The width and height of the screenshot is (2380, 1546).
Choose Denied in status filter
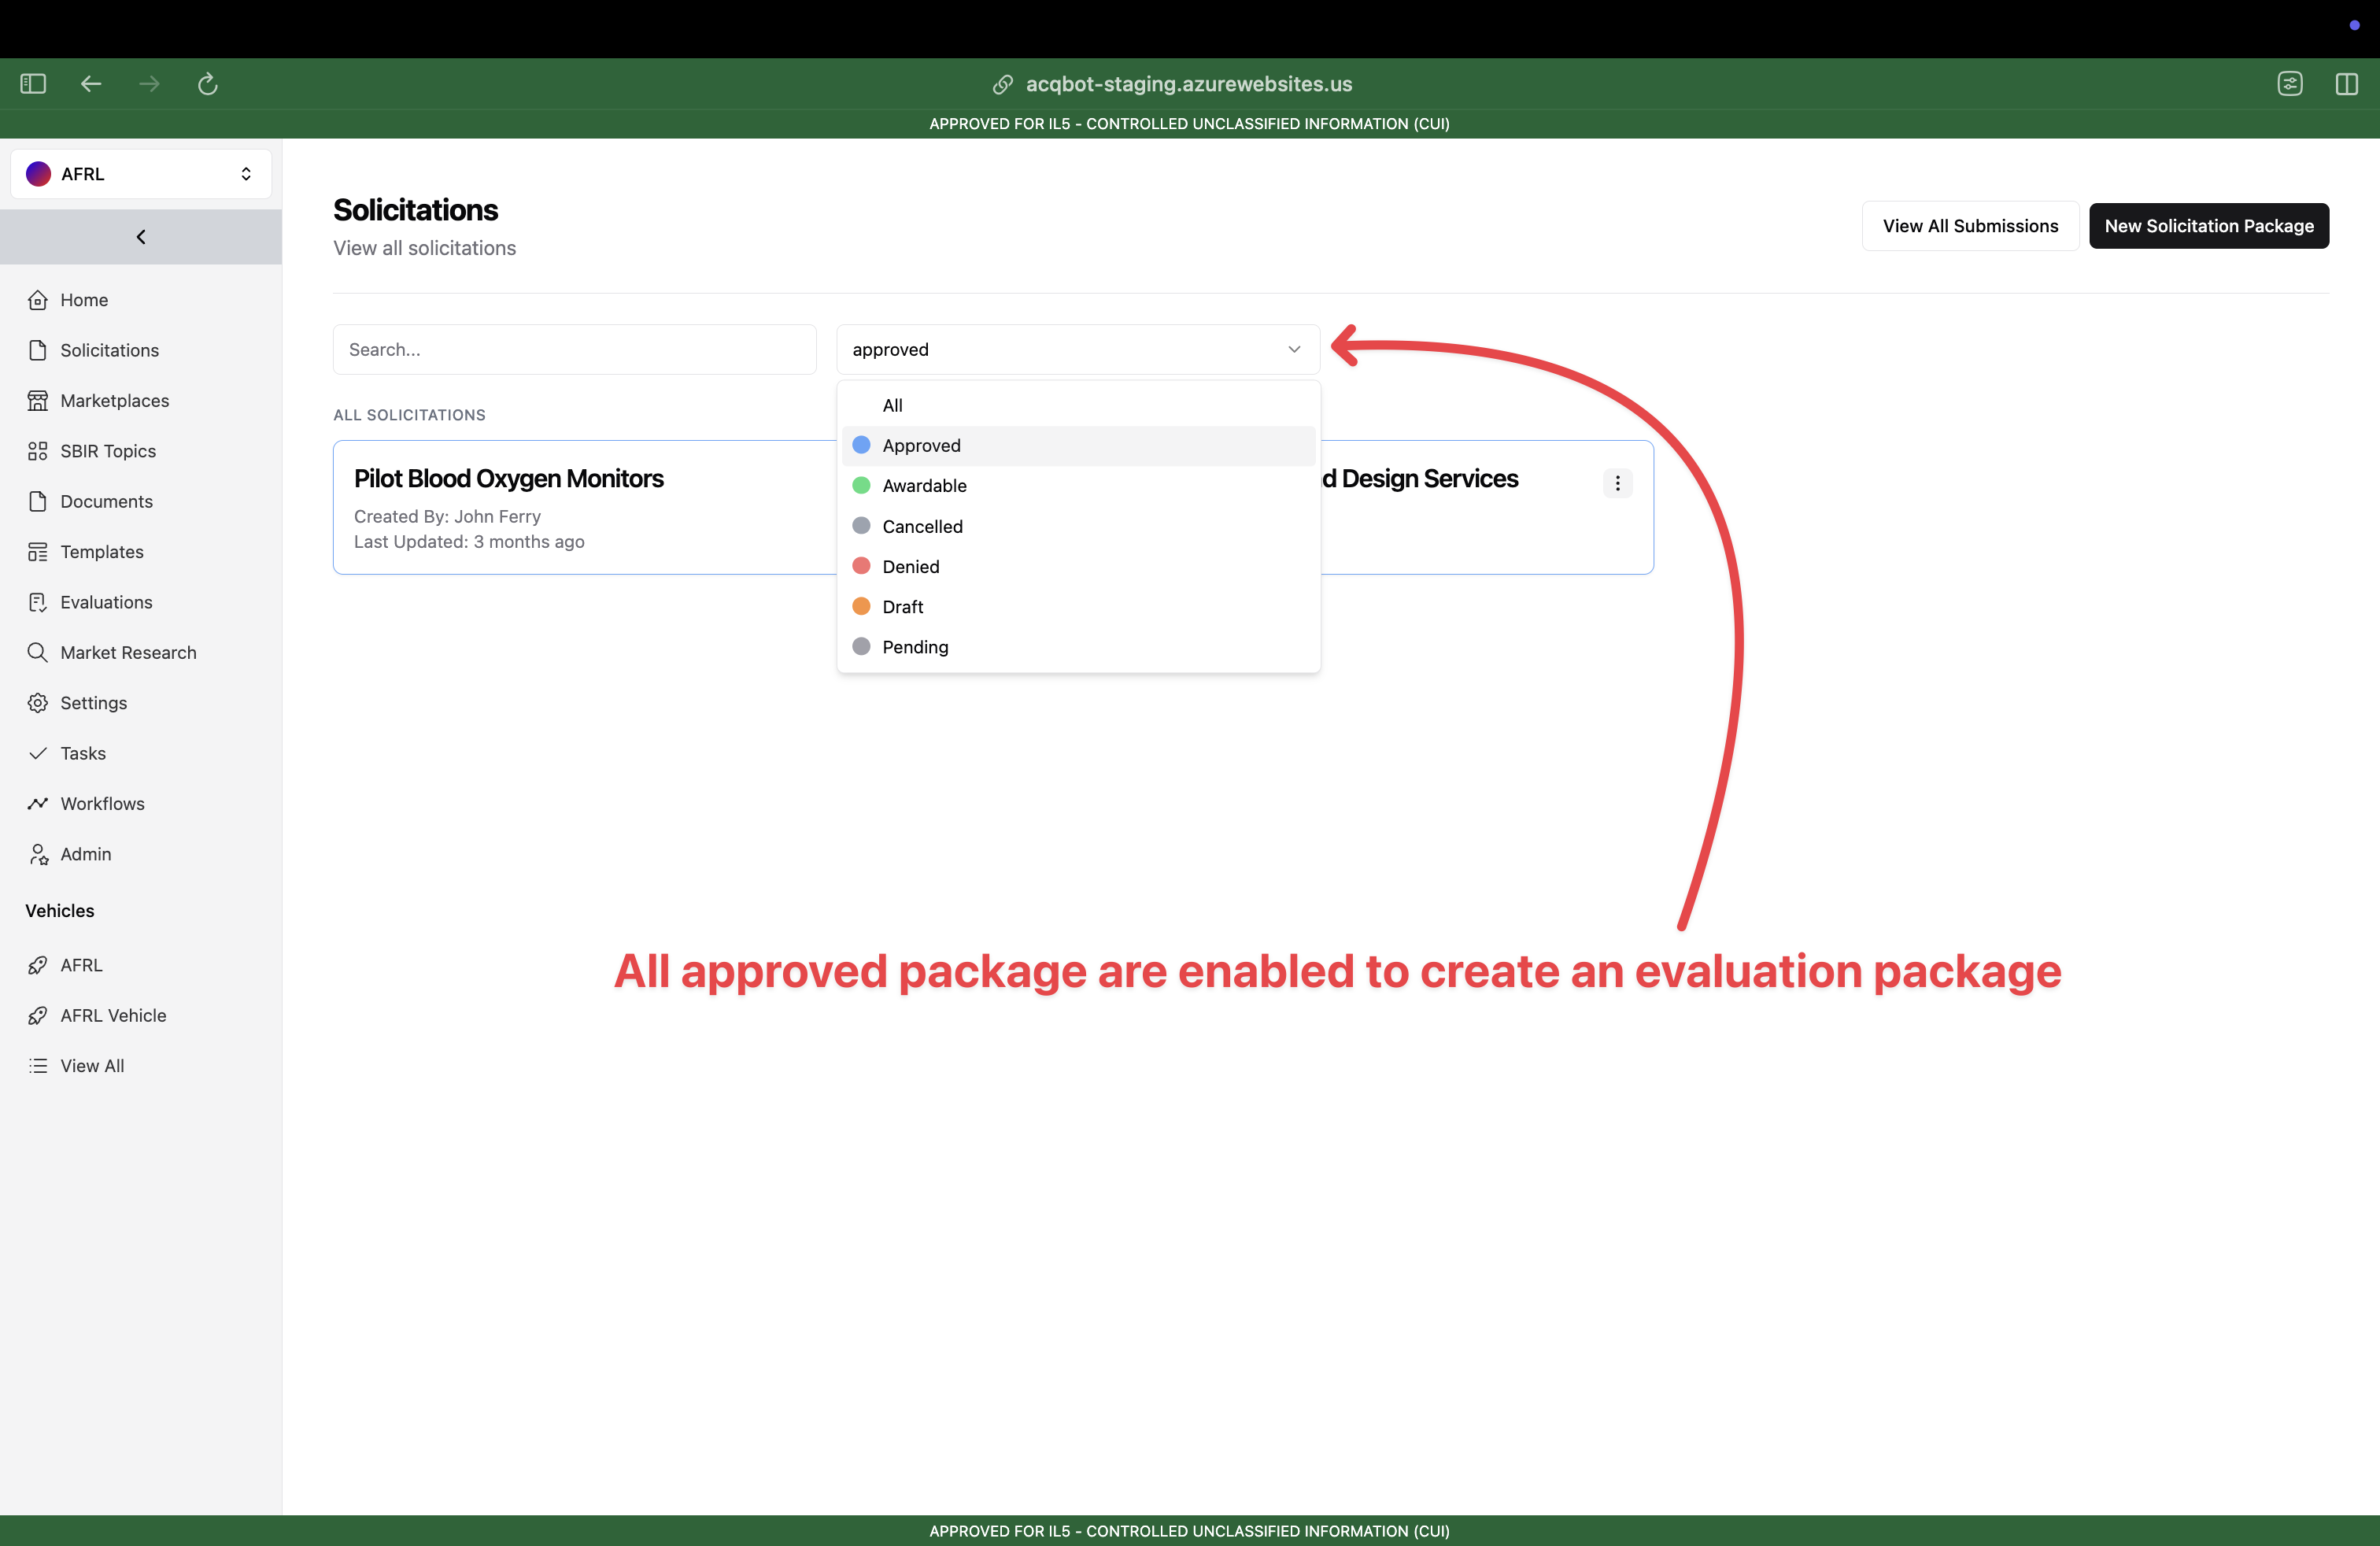coord(1078,566)
